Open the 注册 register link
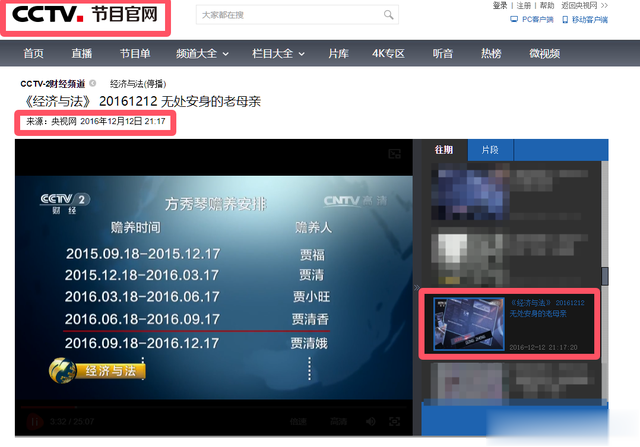 click(x=524, y=5)
